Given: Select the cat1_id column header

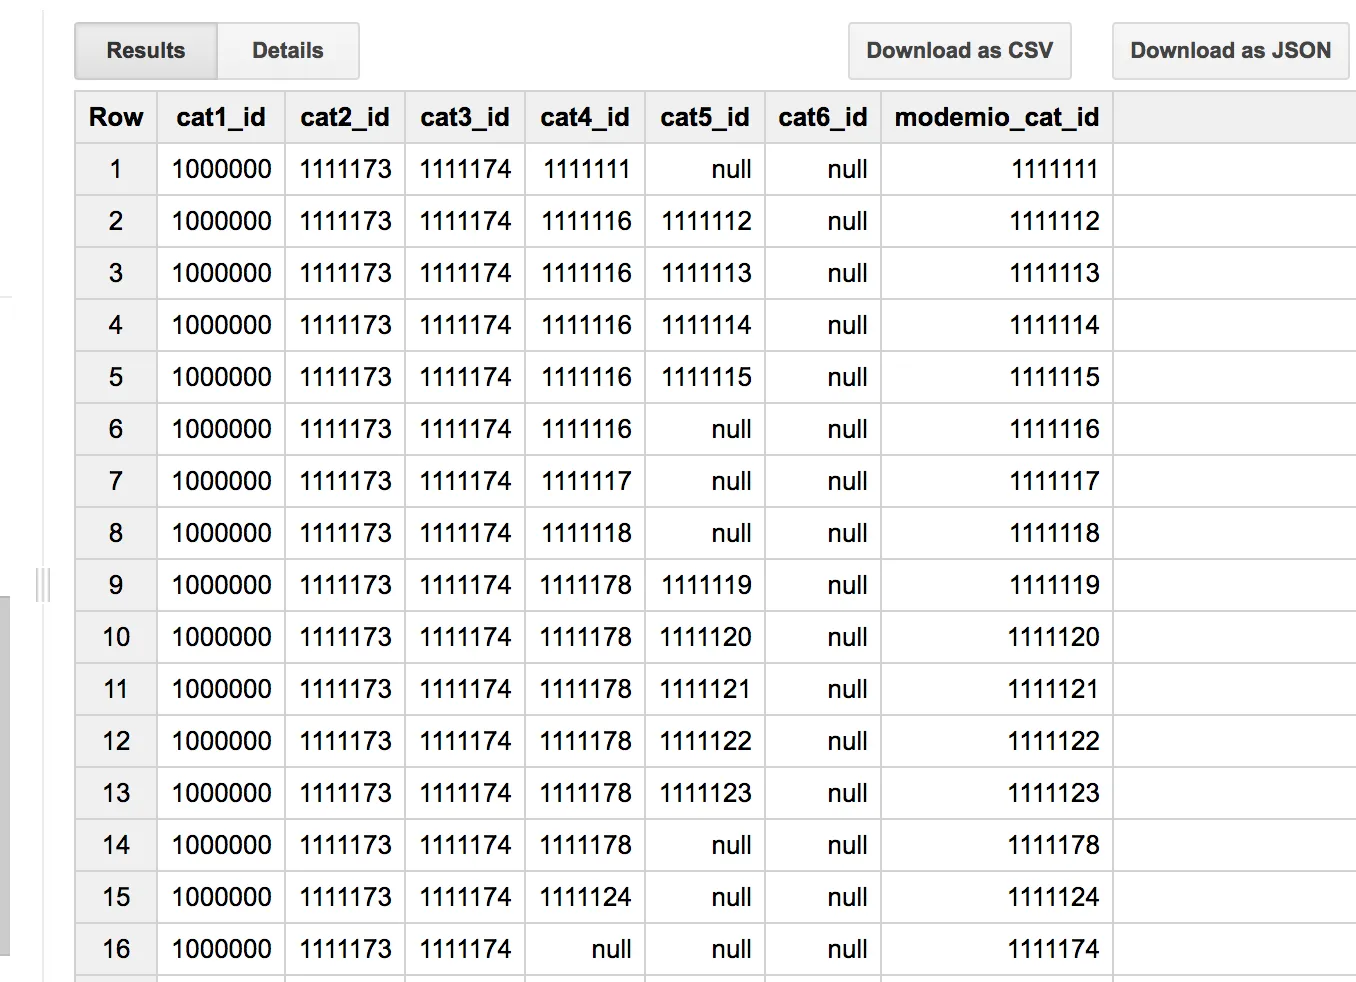Looking at the screenshot, I should [x=221, y=117].
